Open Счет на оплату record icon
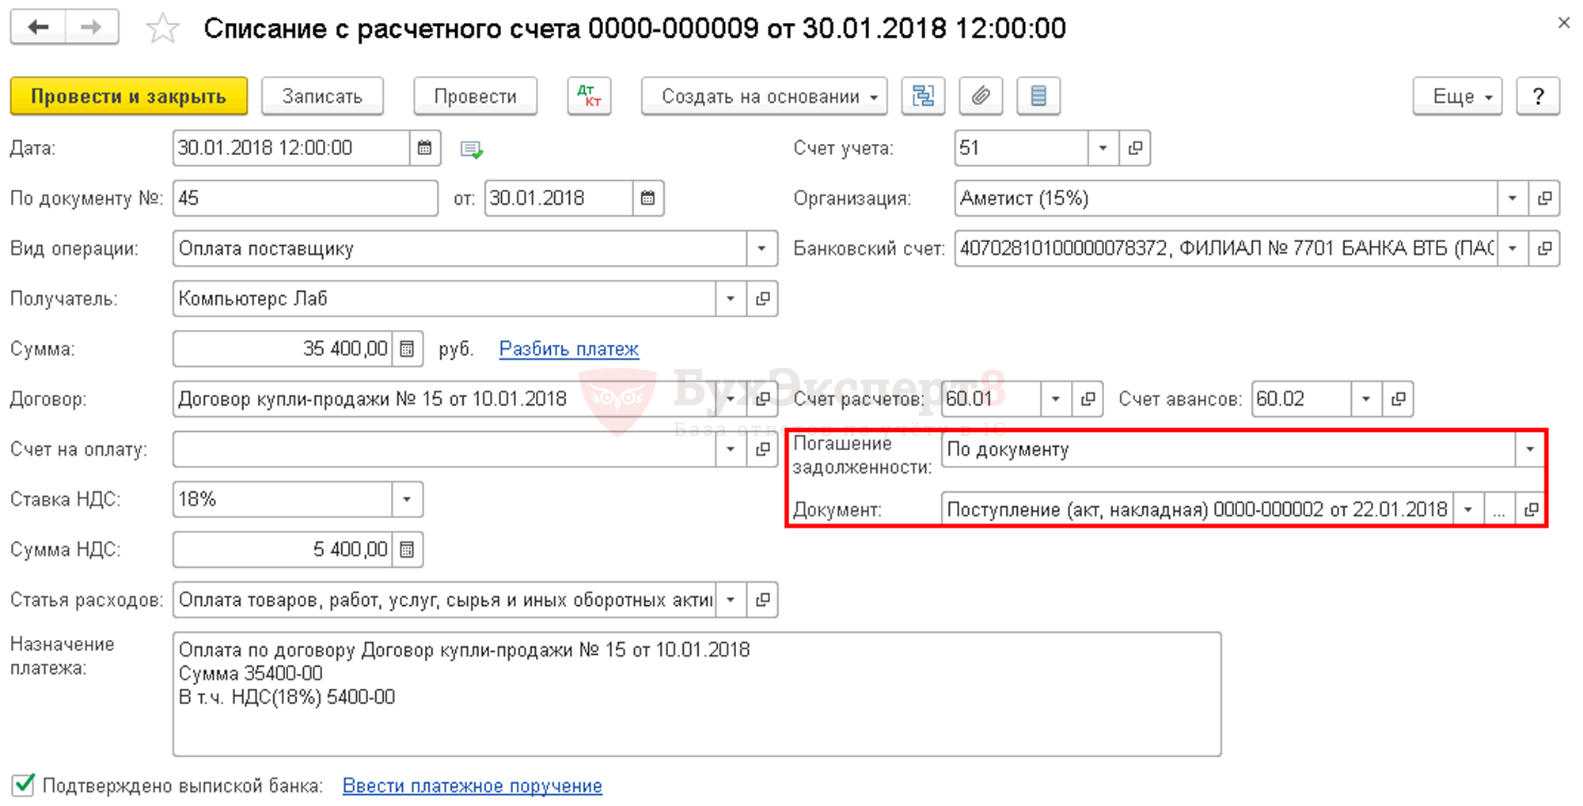The width and height of the screenshot is (1583, 806). 763,449
